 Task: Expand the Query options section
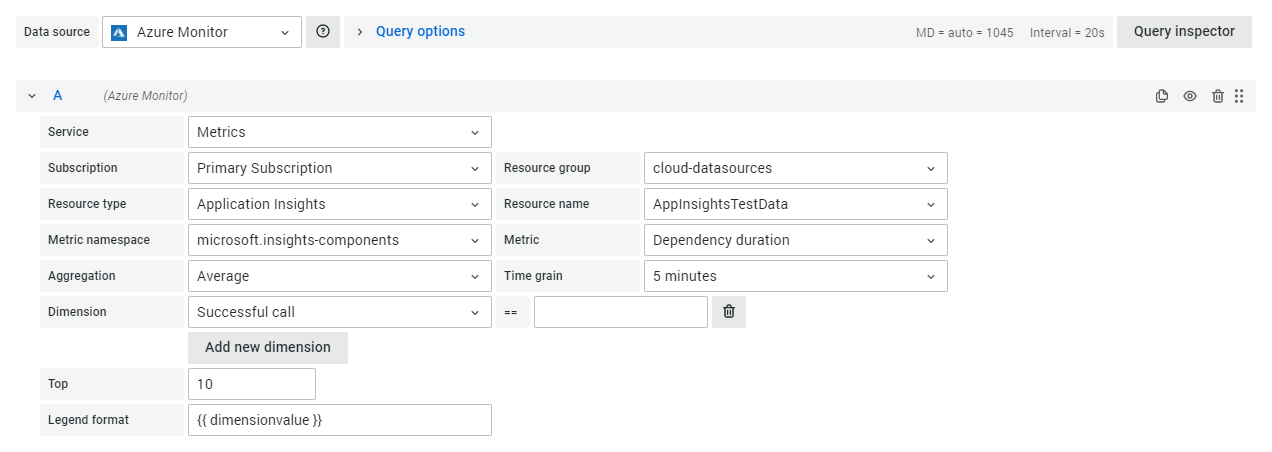419,32
